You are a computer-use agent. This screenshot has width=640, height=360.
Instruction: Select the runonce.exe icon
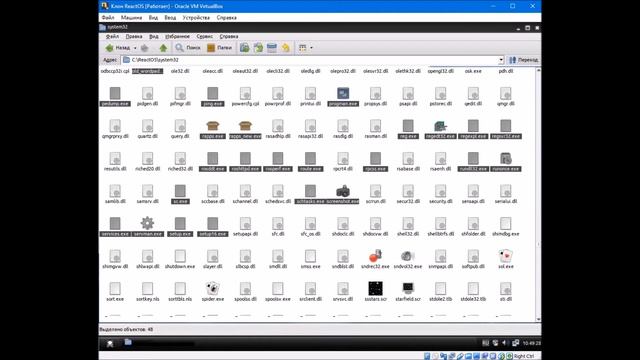(x=506, y=158)
